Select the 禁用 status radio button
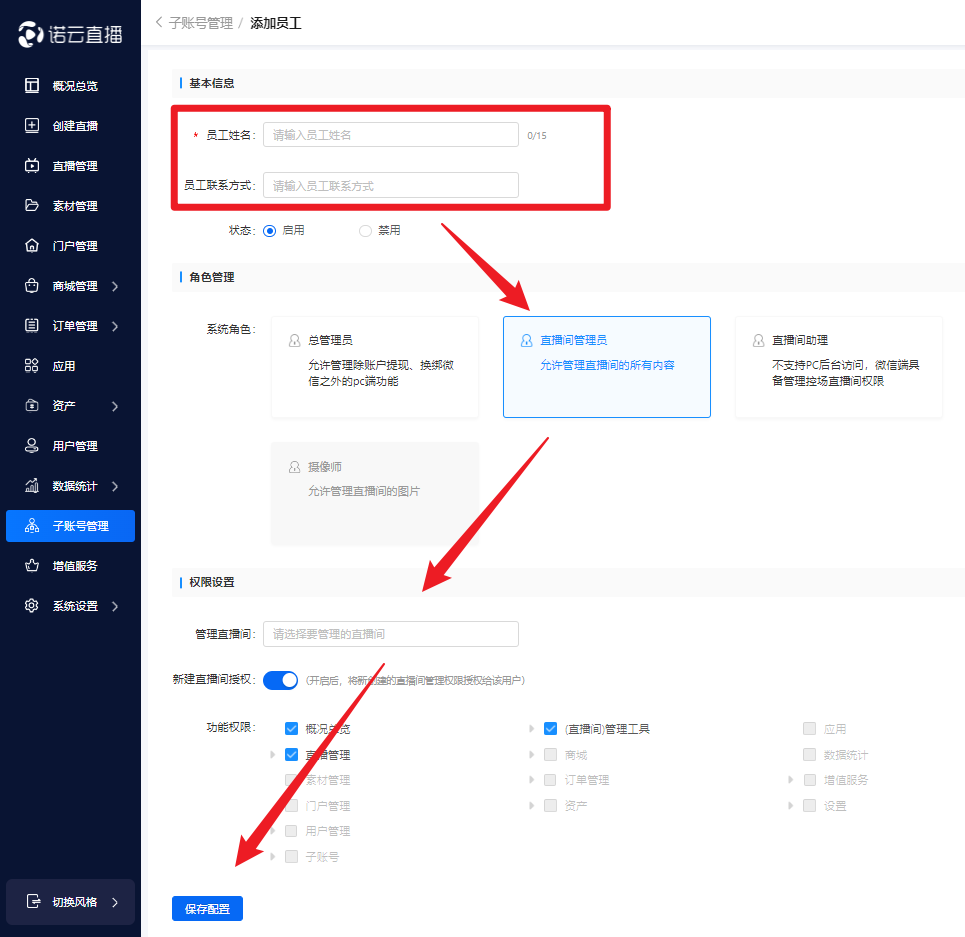Image resolution: width=965 pixels, height=937 pixels. (x=365, y=230)
